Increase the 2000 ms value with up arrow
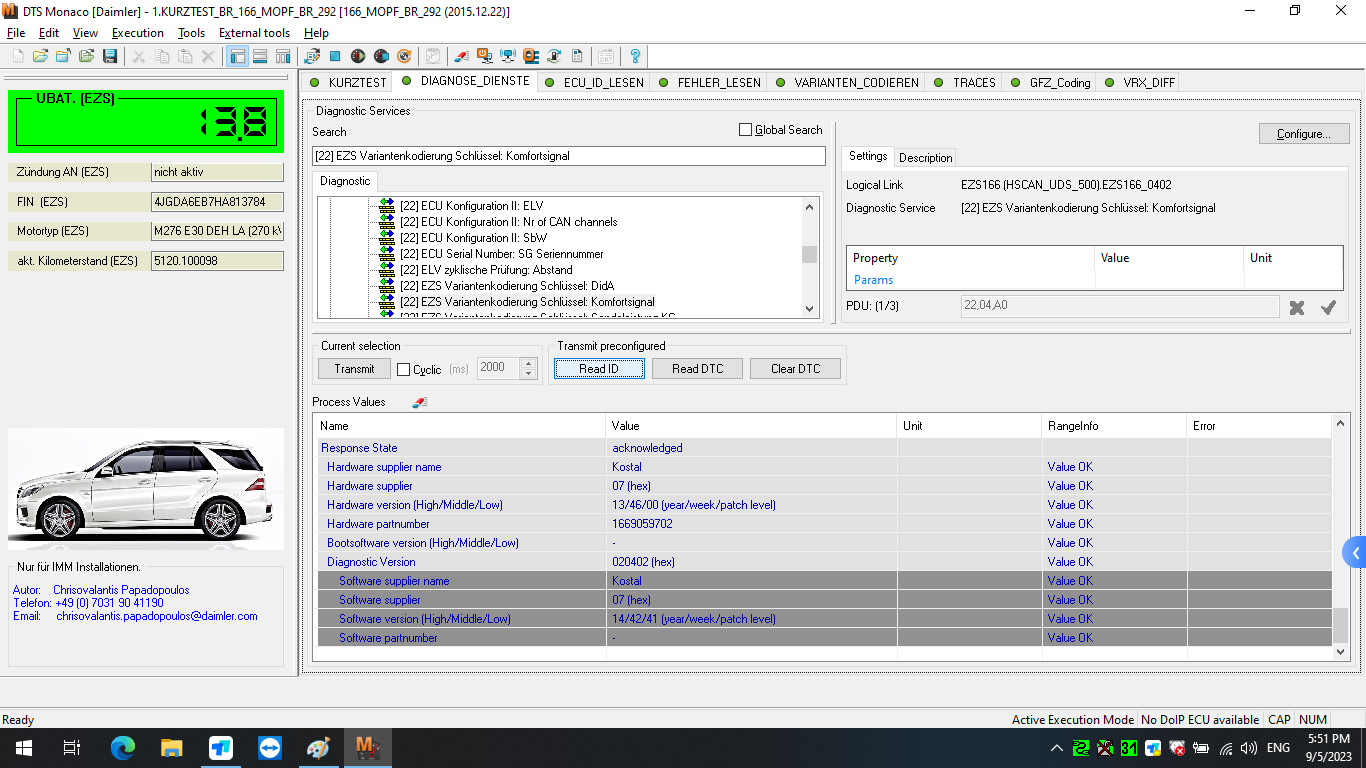The image size is (1366, 768). click(530, 363)
